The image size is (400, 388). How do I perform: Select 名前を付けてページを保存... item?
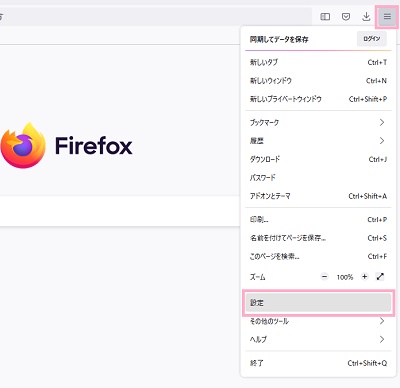[318, 238]
